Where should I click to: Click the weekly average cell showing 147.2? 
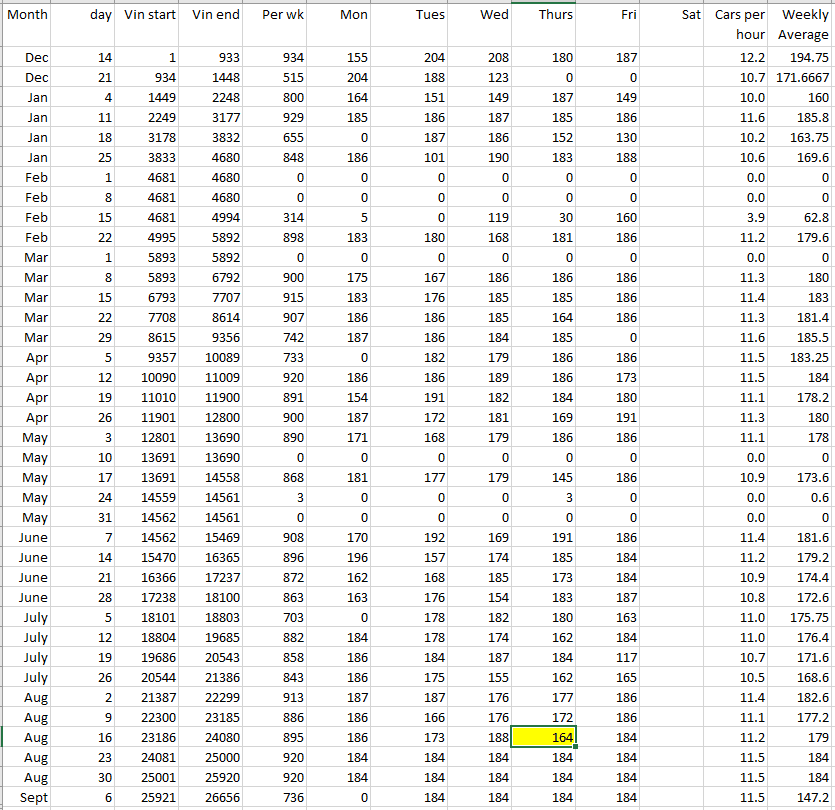click(x=803, y=797)
